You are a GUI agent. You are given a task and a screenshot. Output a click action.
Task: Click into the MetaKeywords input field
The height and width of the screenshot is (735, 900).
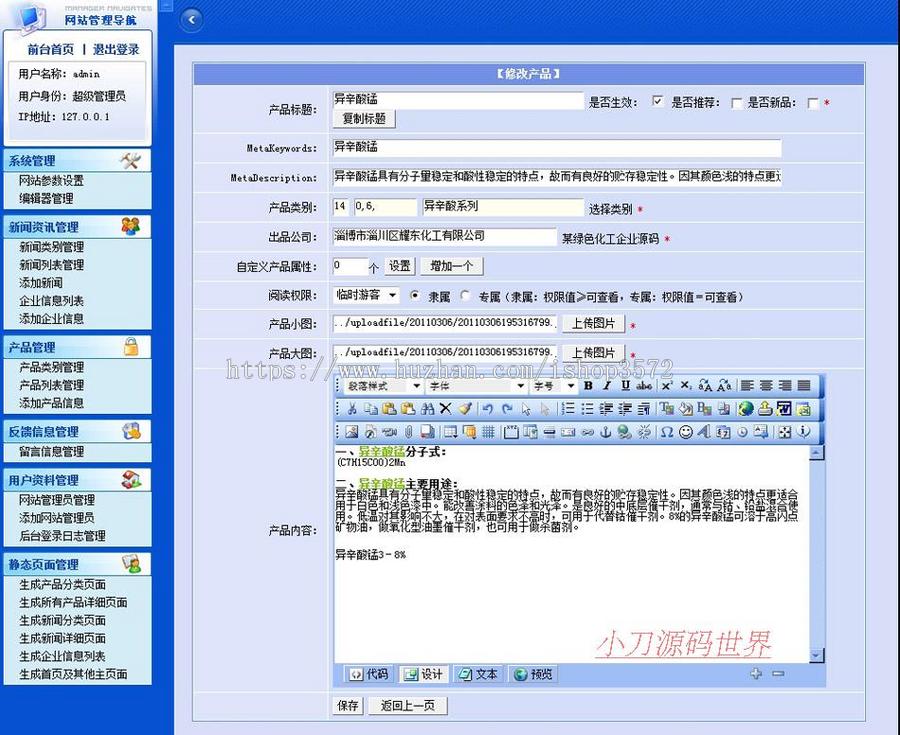point(557,147)
